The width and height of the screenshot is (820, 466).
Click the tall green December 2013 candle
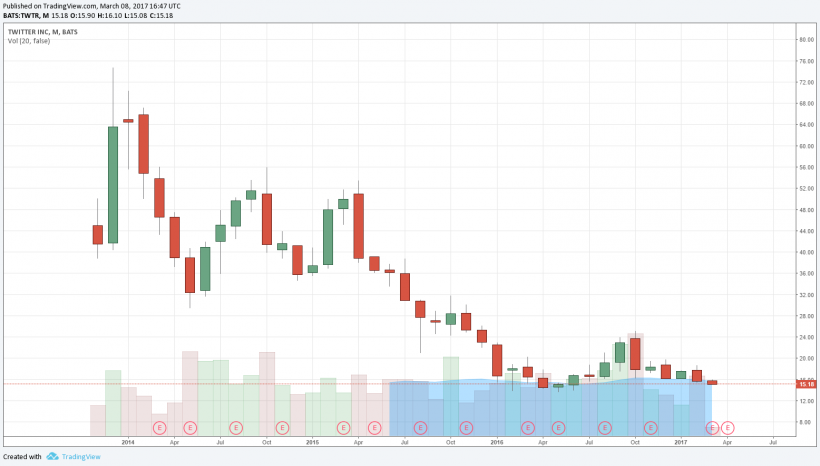coord(113,185)
